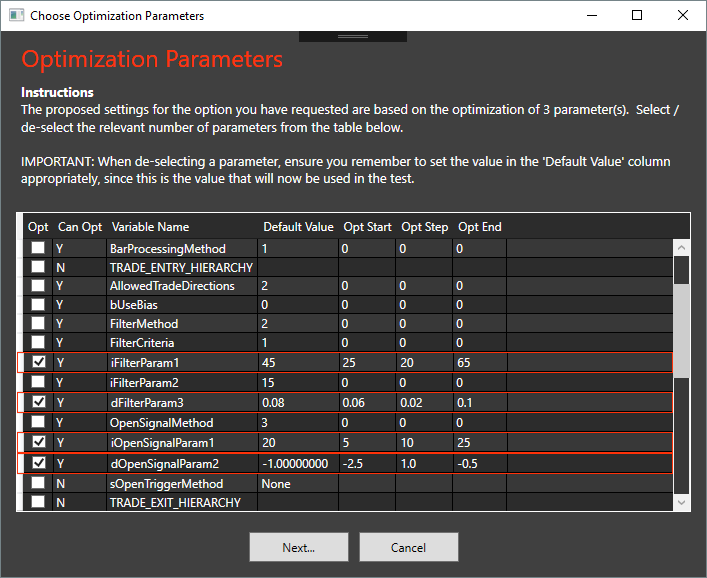This screenshot has height=578, width=707.
Task: Tick the FilterCriteria checkbox
Action: click(x=38, y=342)
